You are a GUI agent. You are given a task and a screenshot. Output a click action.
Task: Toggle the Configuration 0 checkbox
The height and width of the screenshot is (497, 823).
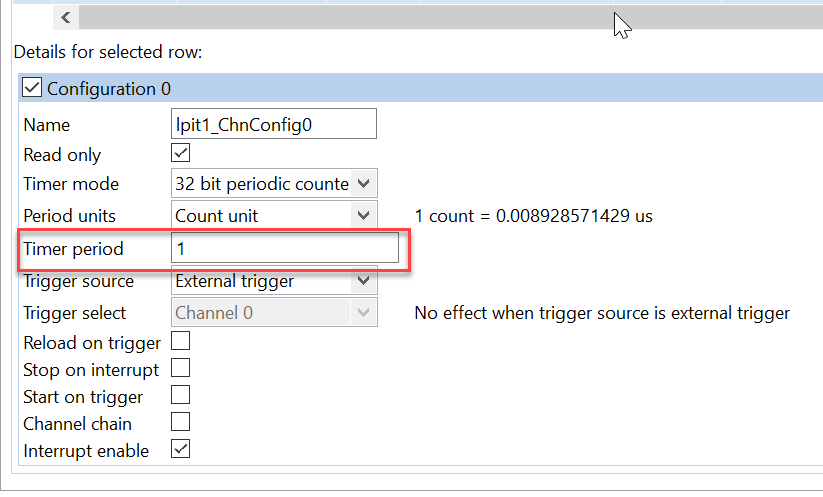[x=32, y=89]
